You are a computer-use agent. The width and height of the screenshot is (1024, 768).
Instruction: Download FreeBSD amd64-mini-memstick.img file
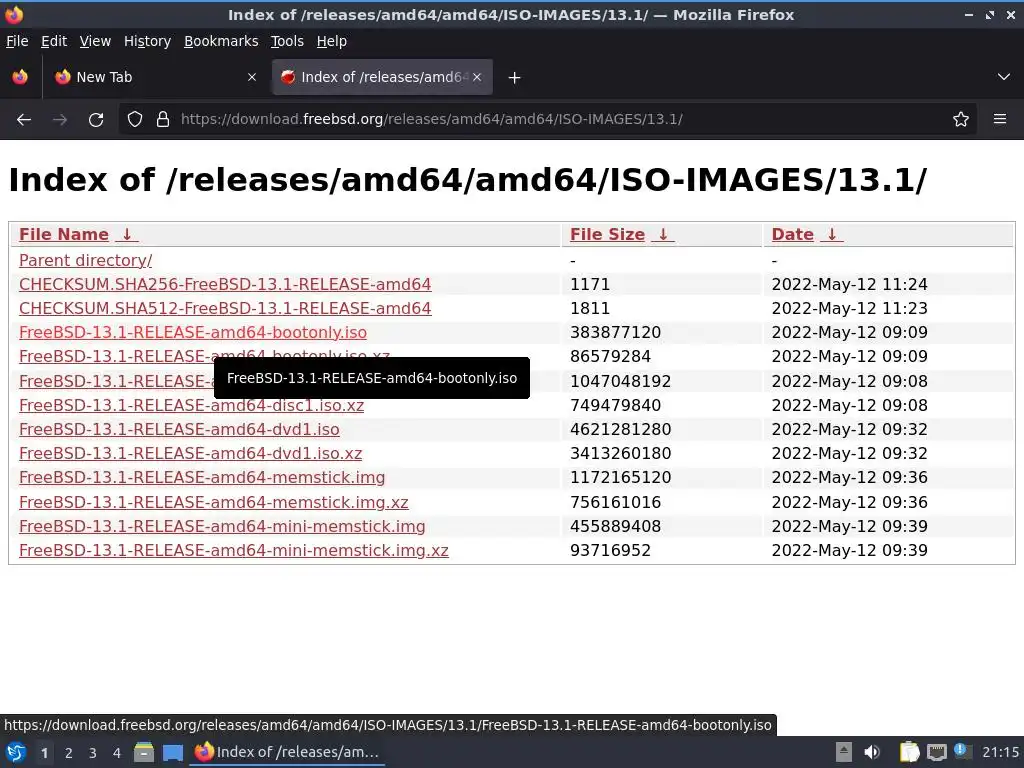222,526
